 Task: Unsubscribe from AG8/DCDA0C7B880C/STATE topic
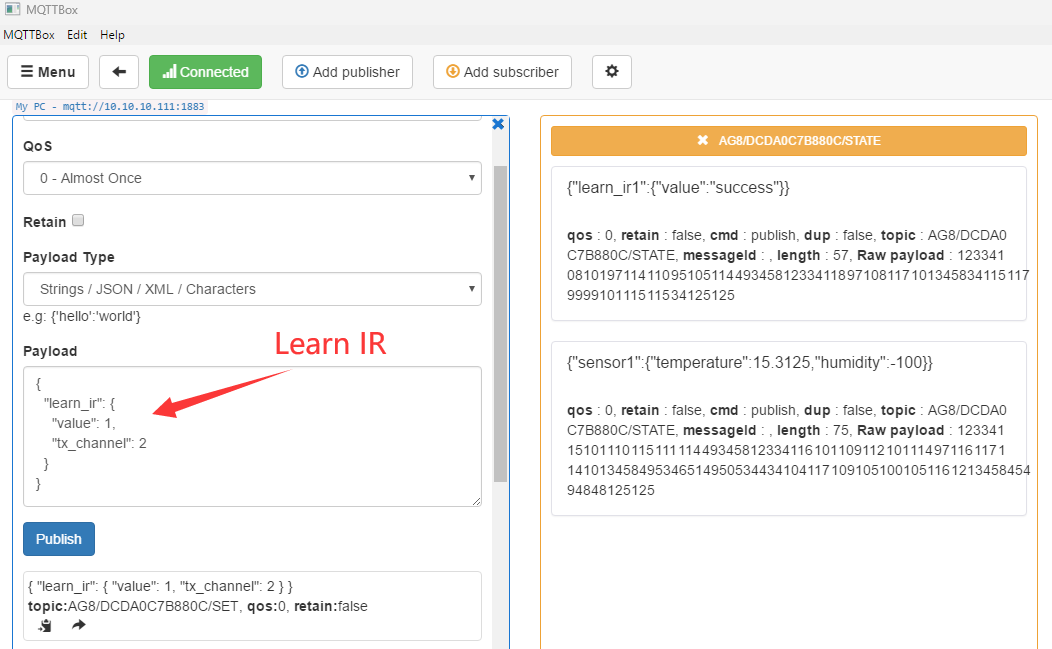tap(703, 141)
